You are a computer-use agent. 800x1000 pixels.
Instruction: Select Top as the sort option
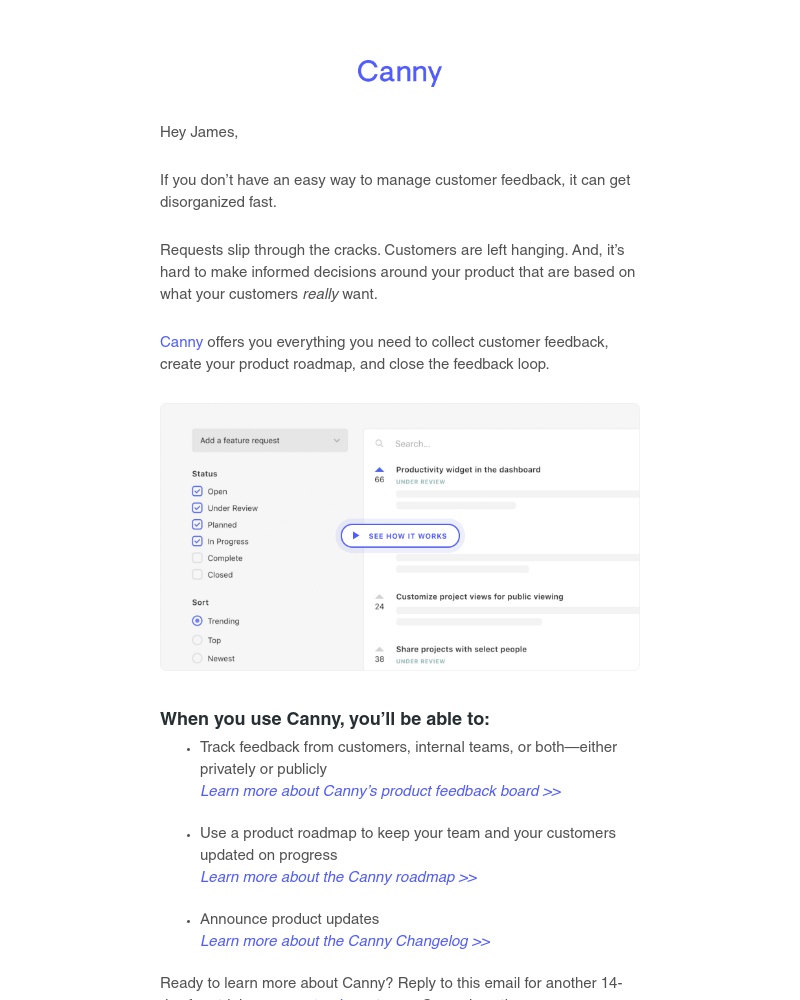pos(197,639)
